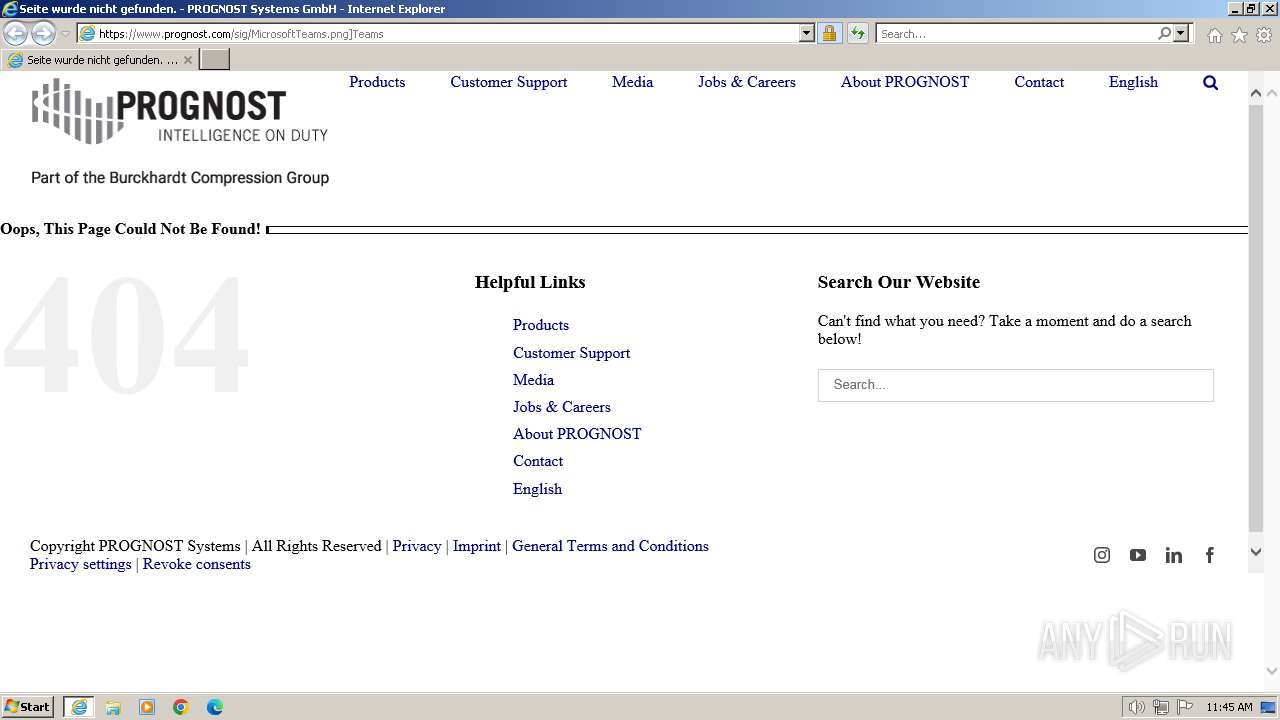Open the Contact menu item
This screenshot has height=720, width=1280.
pos(1039,82)
